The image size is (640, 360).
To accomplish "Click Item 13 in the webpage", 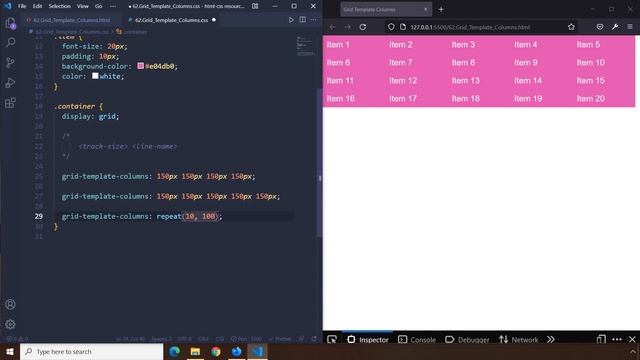I will (x=466, y=80).
